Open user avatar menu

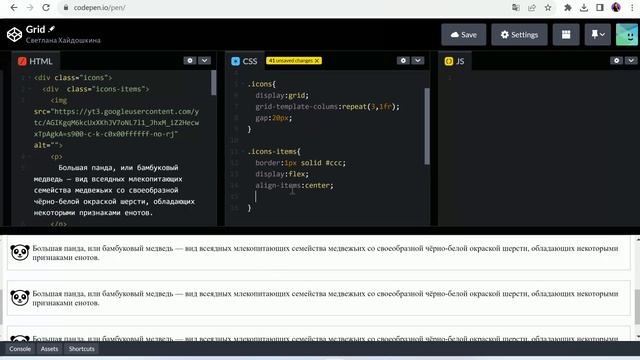tap(627, 35)
